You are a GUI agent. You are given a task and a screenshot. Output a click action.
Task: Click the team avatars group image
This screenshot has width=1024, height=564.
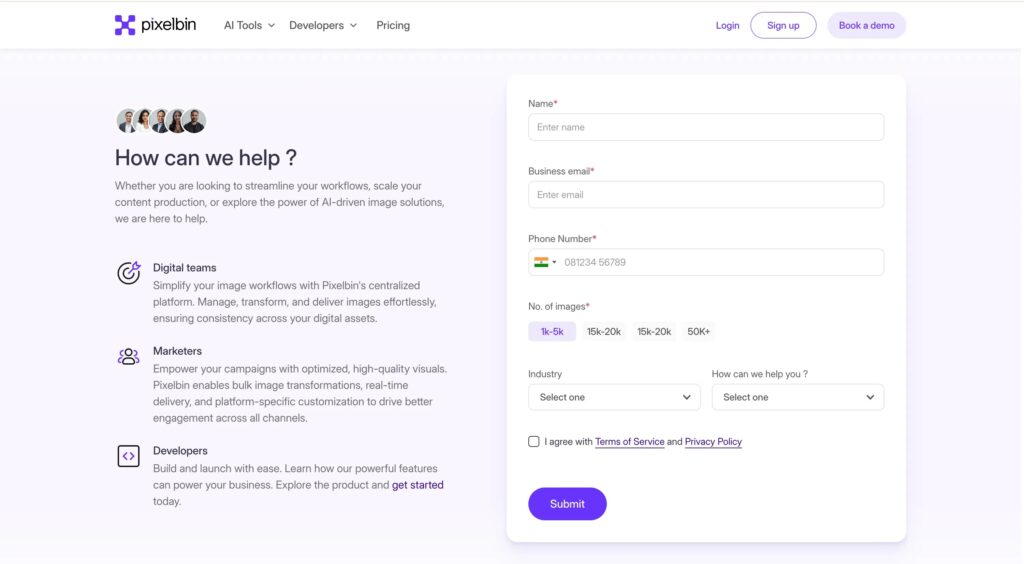(x=161, y=121)
